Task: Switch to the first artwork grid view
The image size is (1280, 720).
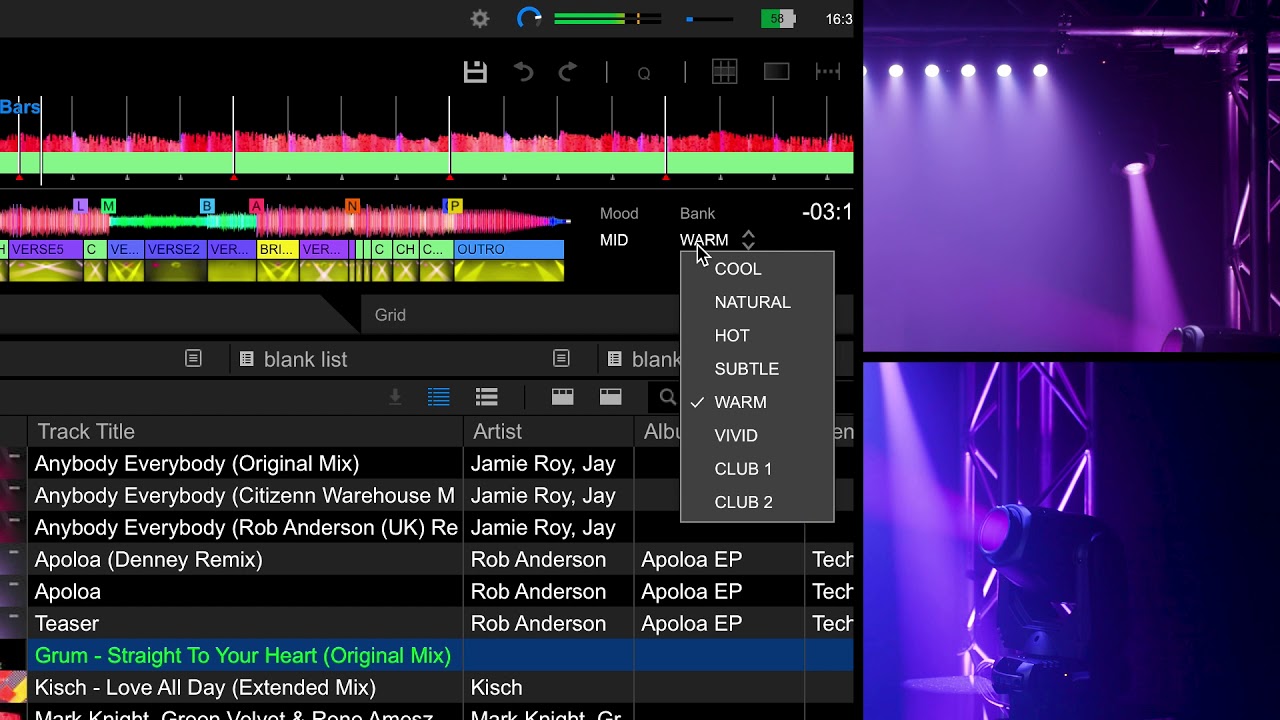Action: pyautogui.click(x=563, y=397)
